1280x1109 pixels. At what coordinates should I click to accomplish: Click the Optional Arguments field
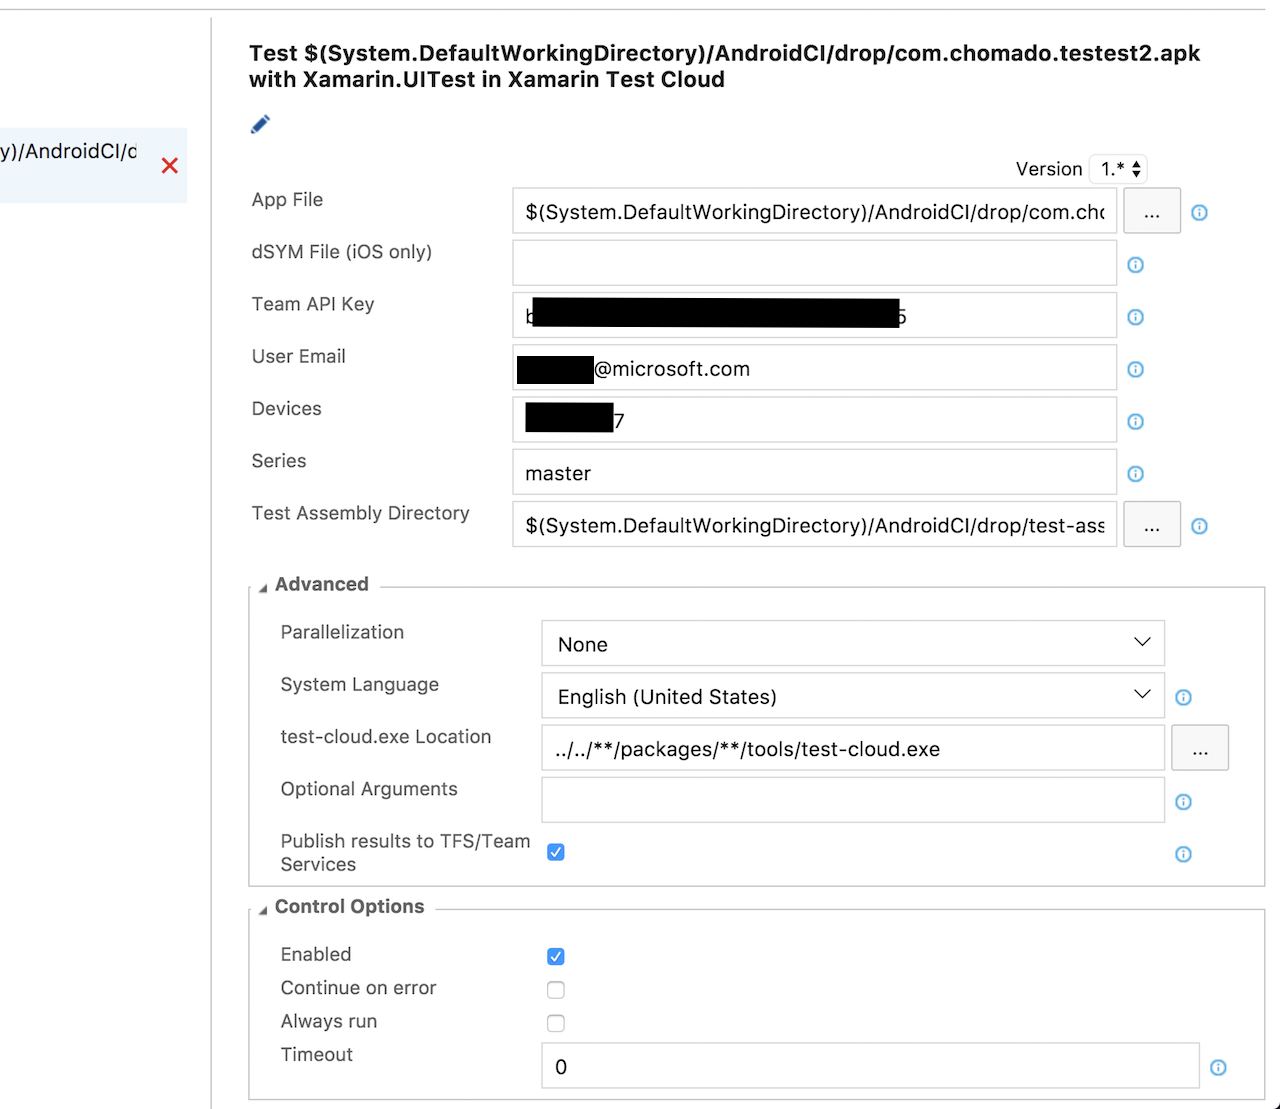(x=853, y=800)
